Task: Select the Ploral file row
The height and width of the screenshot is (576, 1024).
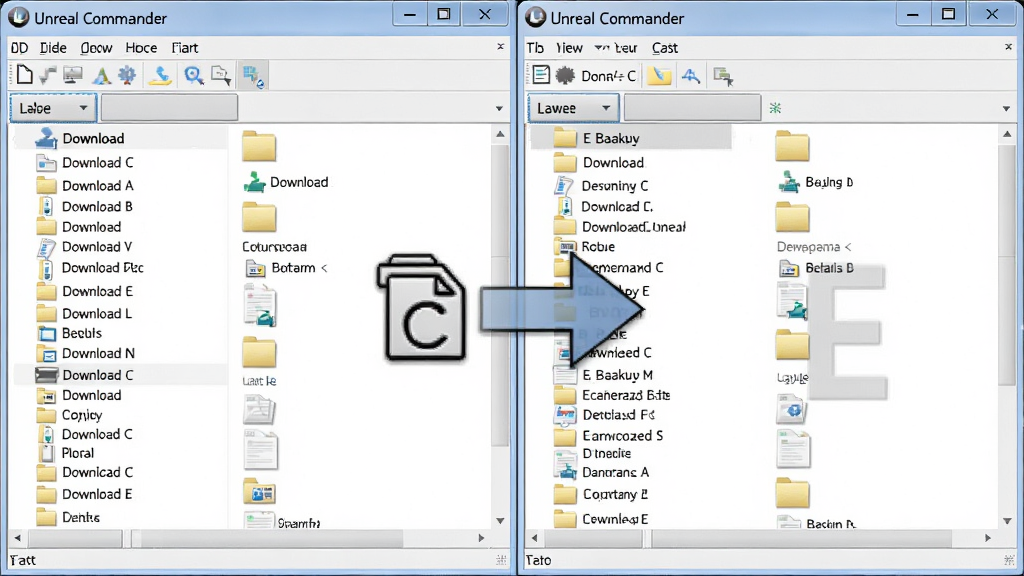Action: pyautogui.click(x=66, y=453)
